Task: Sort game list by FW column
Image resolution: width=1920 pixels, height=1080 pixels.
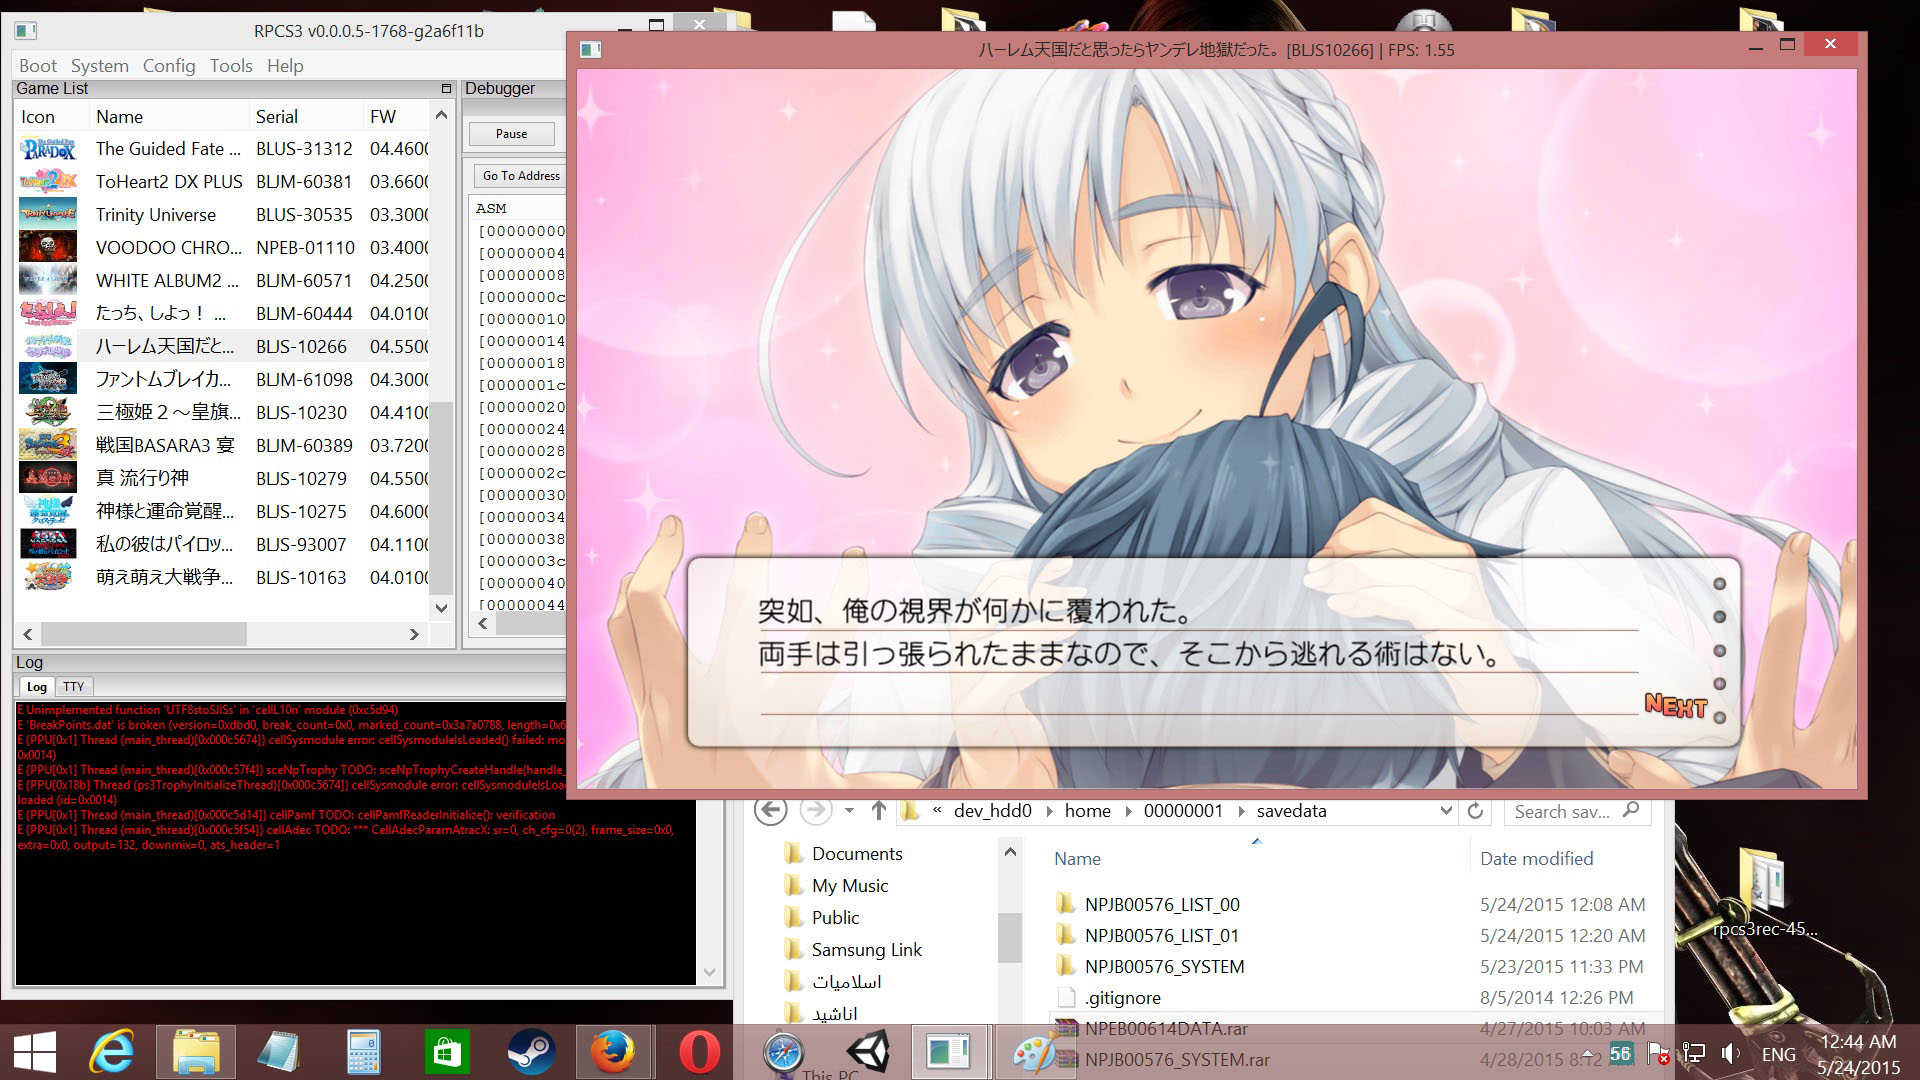Action: (x=396, y=117)
